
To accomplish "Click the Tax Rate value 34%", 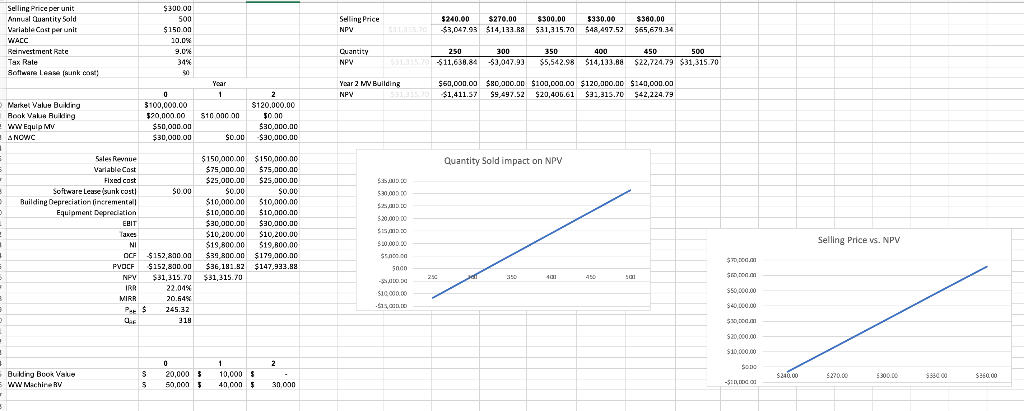I will click(x=184, y=61).
